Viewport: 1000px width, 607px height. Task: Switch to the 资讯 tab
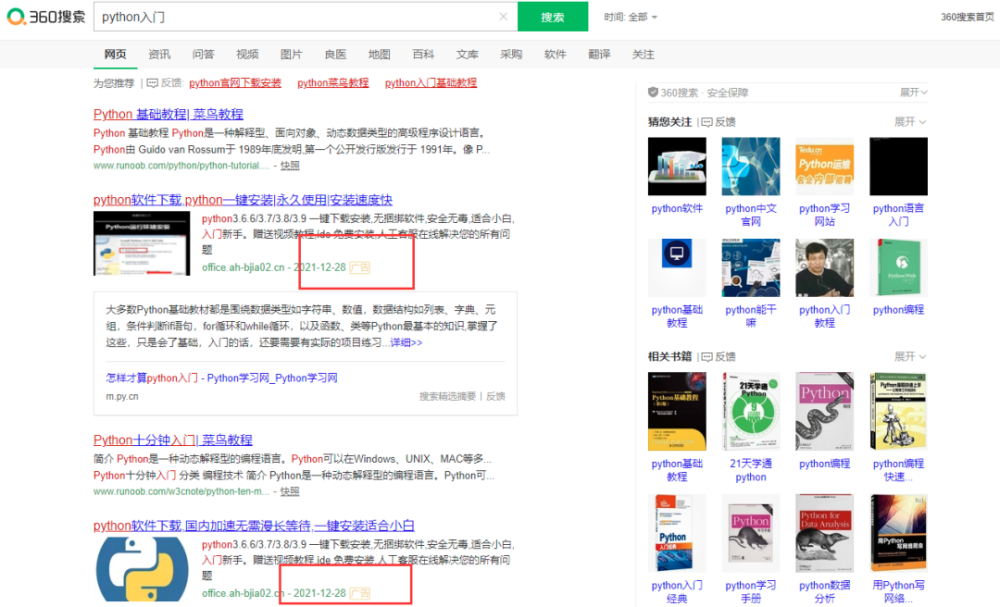pyautogui.click(x=159, y=55)
